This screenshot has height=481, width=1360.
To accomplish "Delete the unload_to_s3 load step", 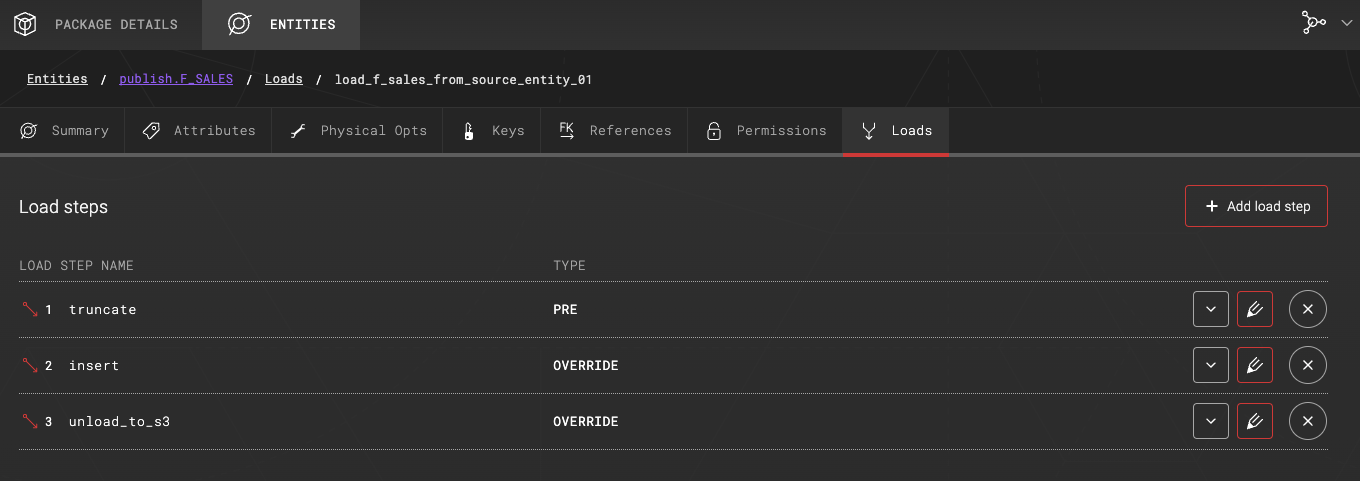I will click(x=1308, y=422).
